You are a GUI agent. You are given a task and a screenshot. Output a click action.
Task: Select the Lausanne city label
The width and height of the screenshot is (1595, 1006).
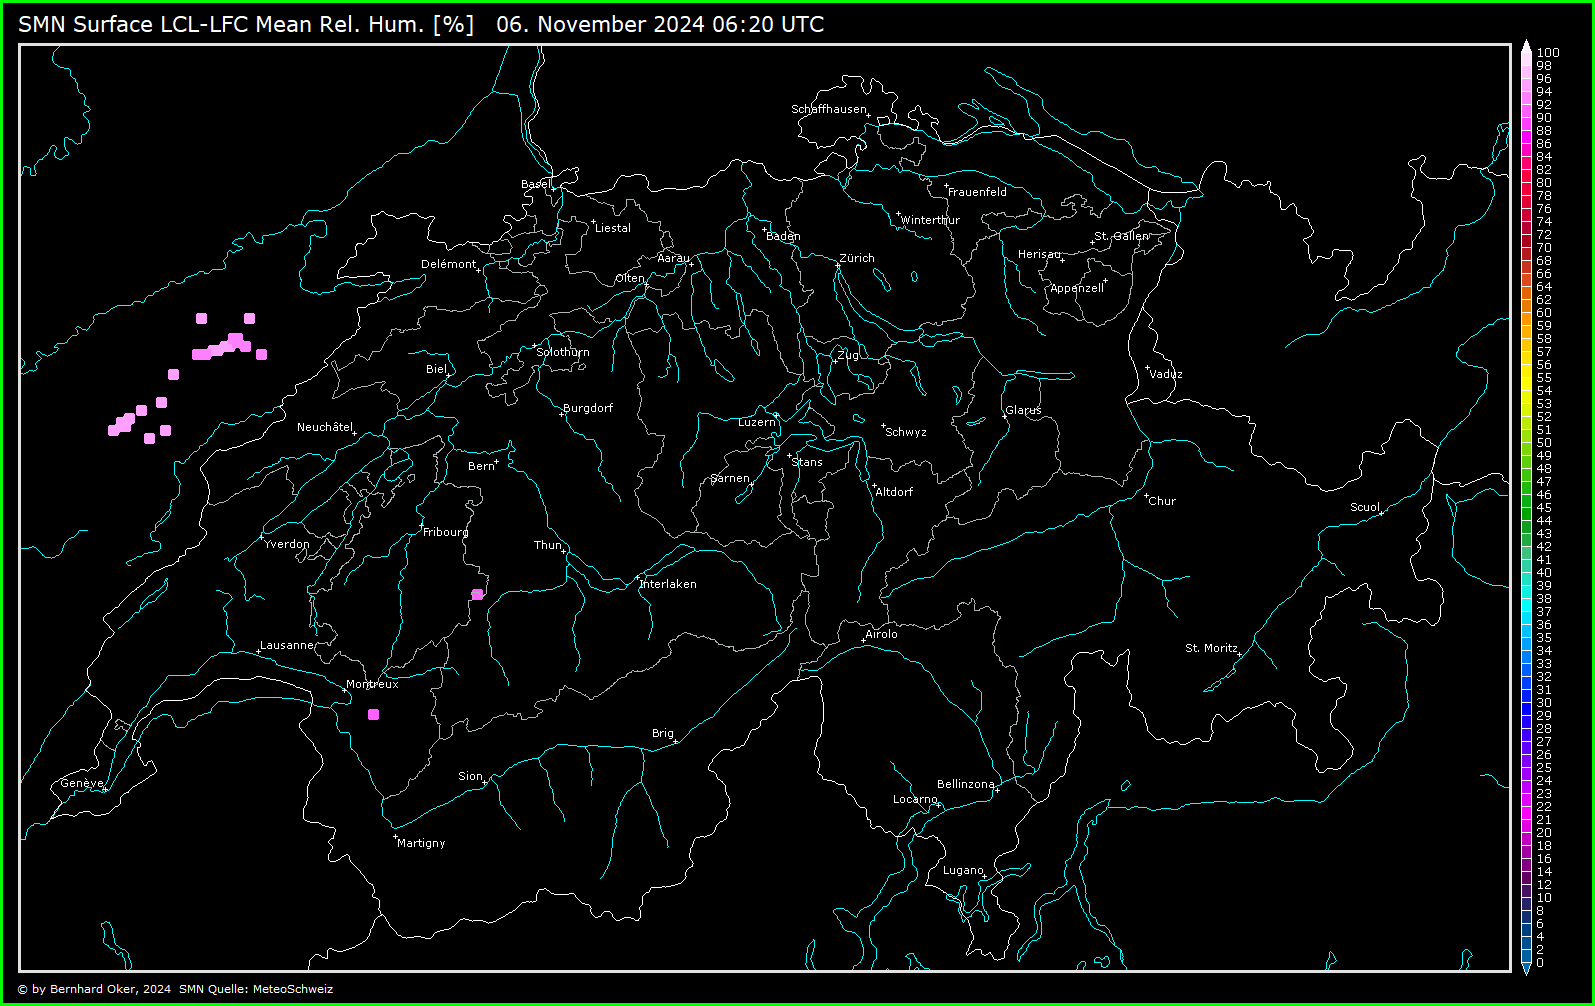[287, 645]
